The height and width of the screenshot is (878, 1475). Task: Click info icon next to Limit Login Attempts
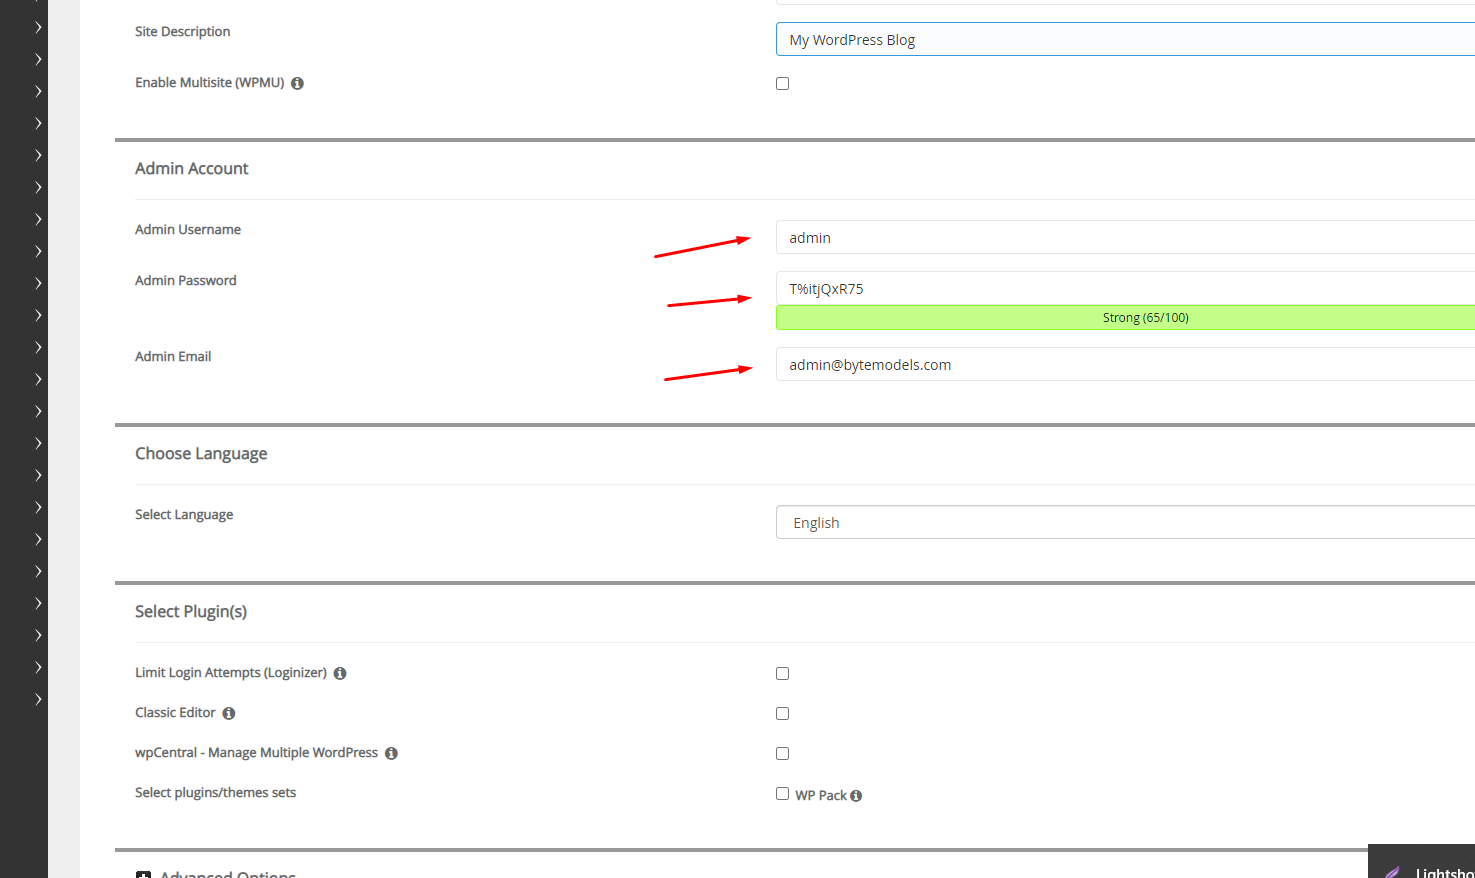(x=340, y=674)
